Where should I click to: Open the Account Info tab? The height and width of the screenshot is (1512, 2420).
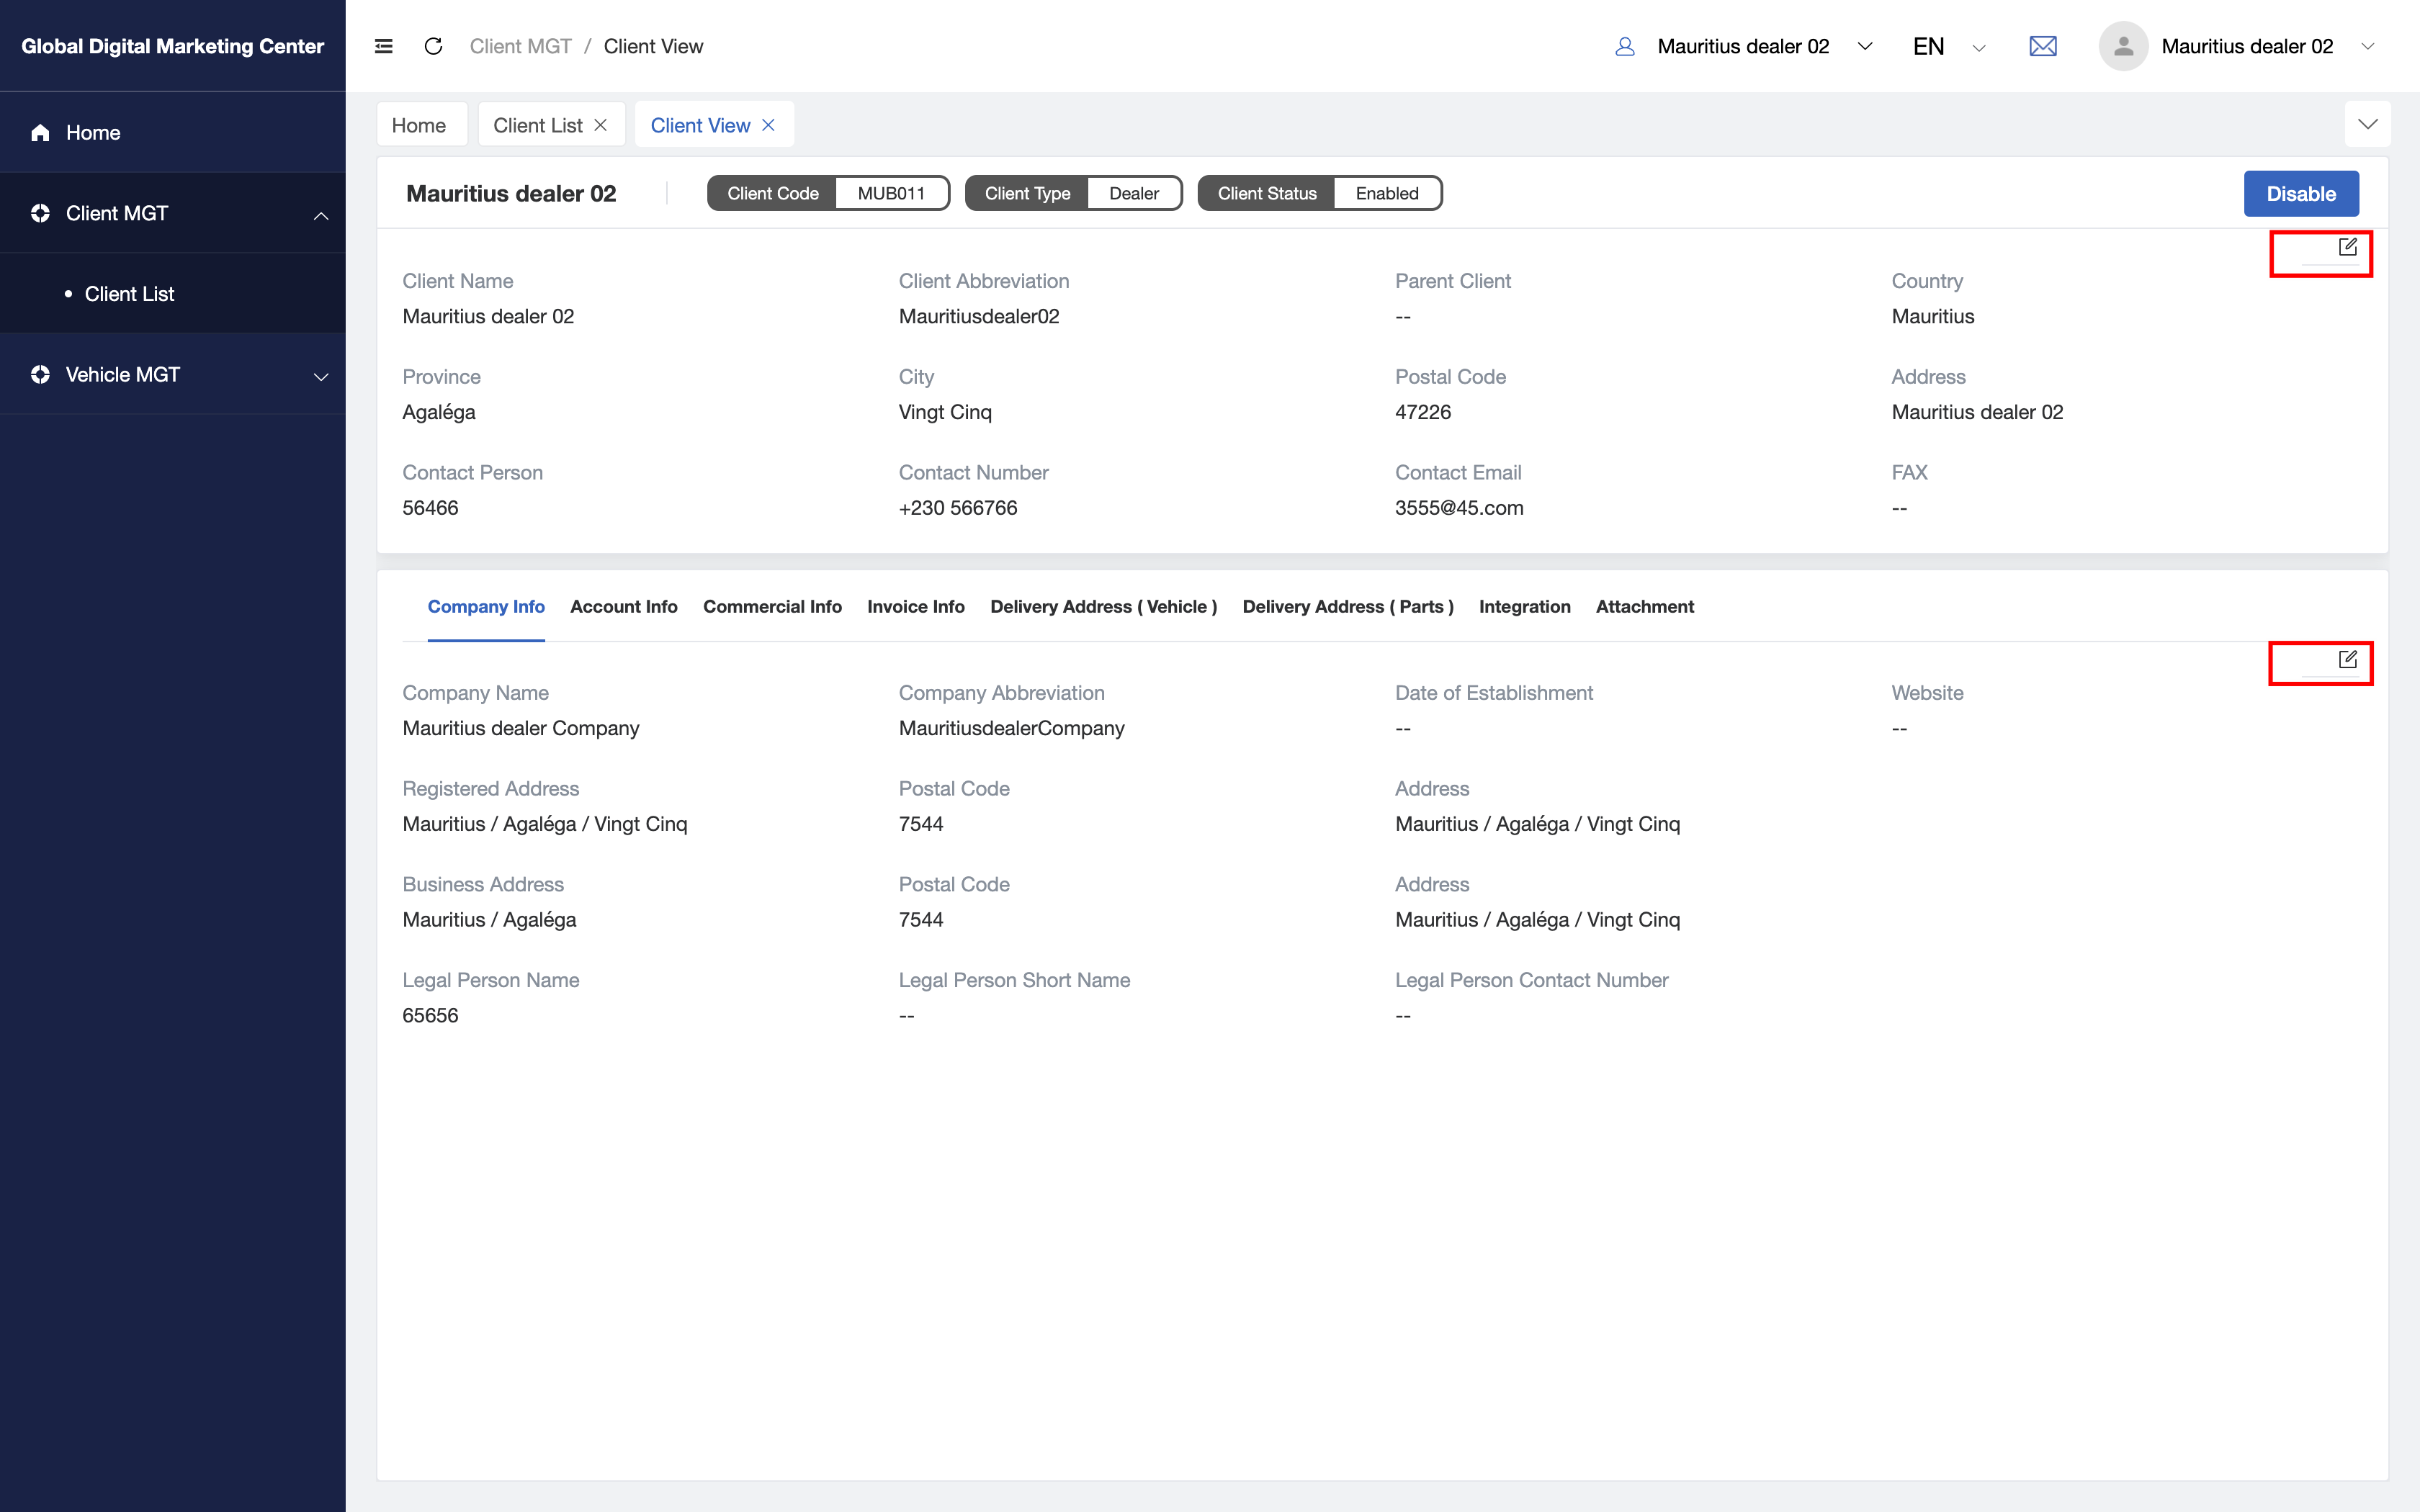(624, 607)
